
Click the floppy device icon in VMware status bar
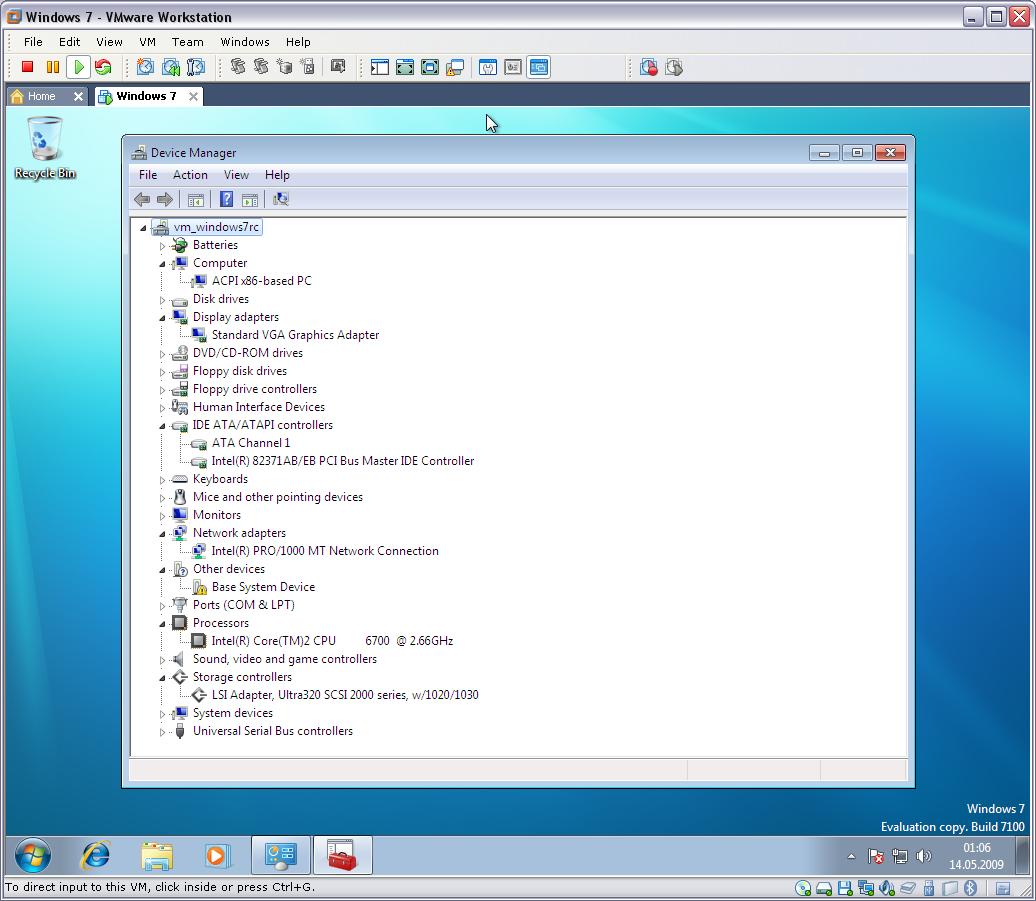point(845,888)
